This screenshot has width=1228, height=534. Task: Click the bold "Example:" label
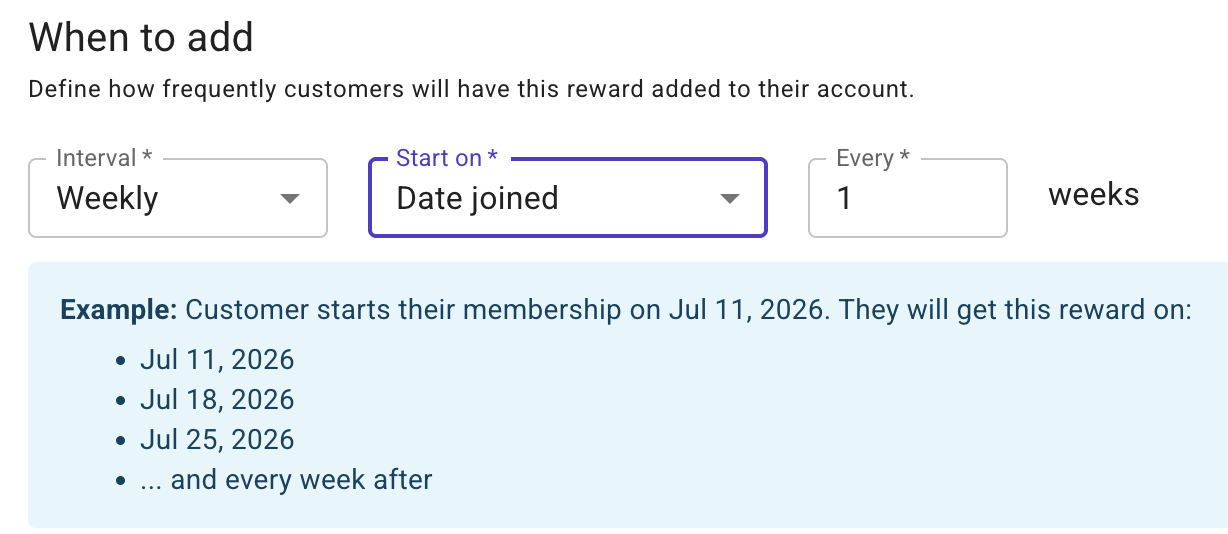coord(119,310)
